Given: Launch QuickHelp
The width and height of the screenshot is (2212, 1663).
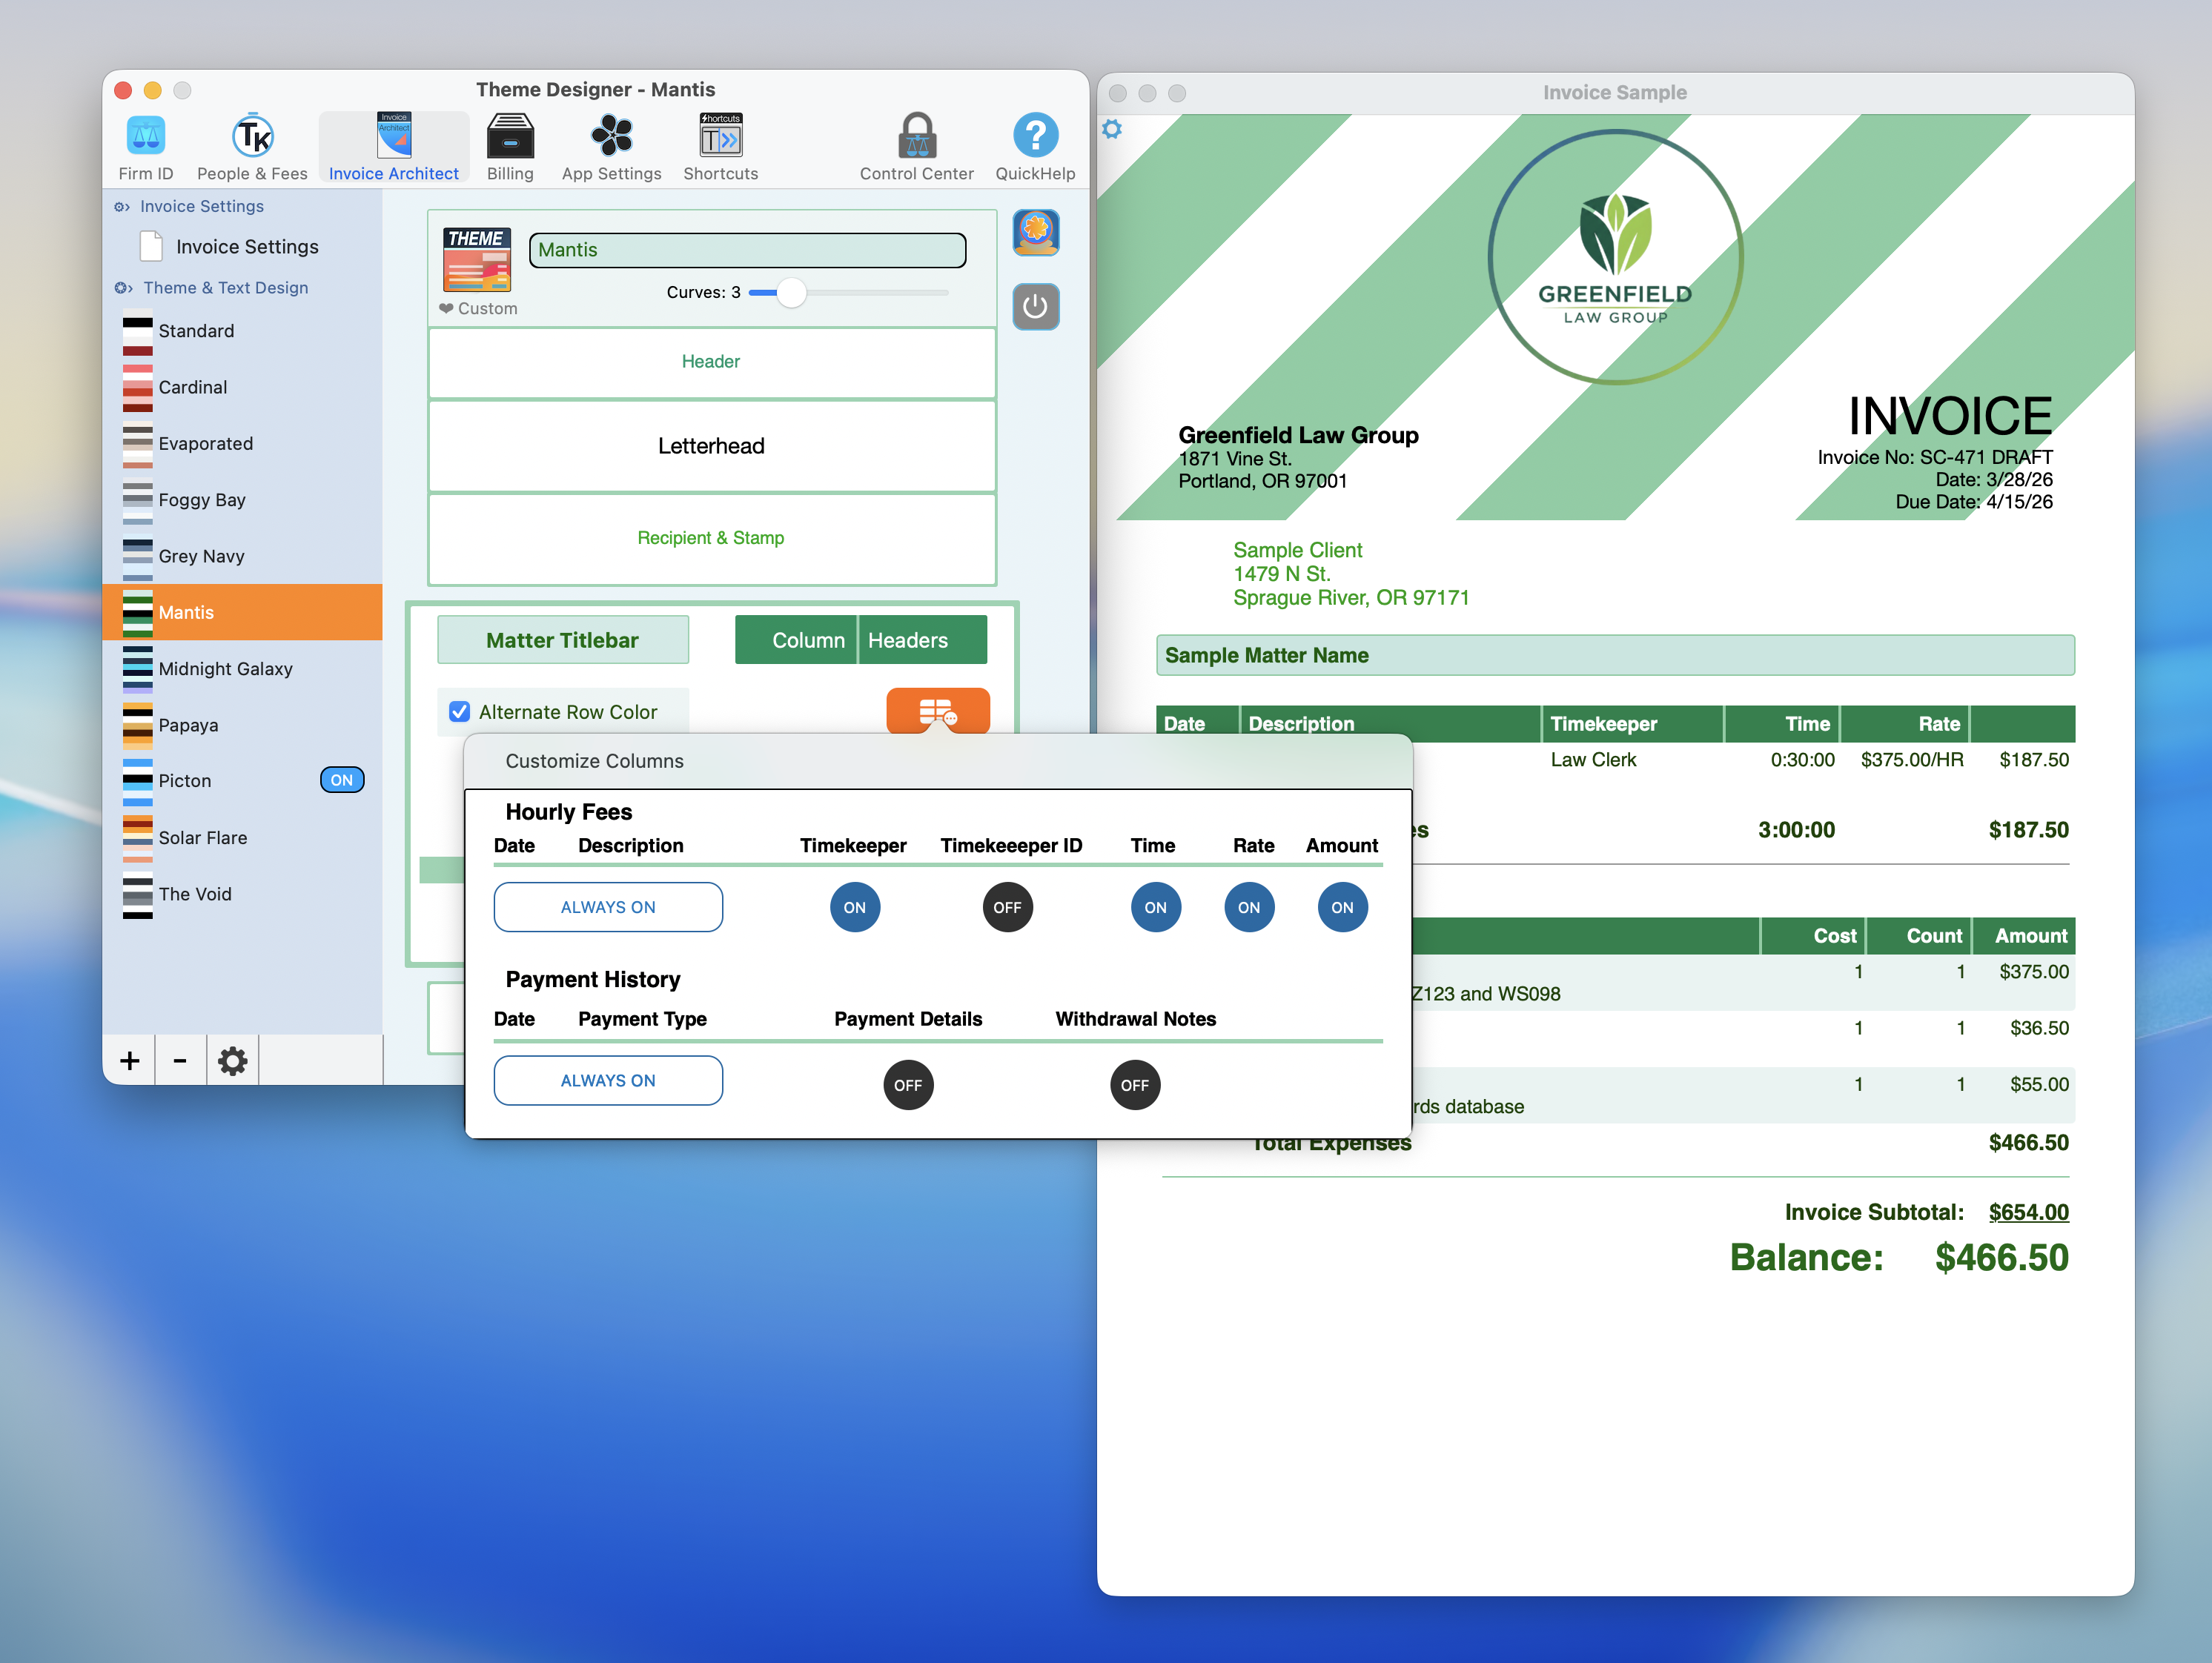Looking at the screenshot, I should [x=1035, y=146].
